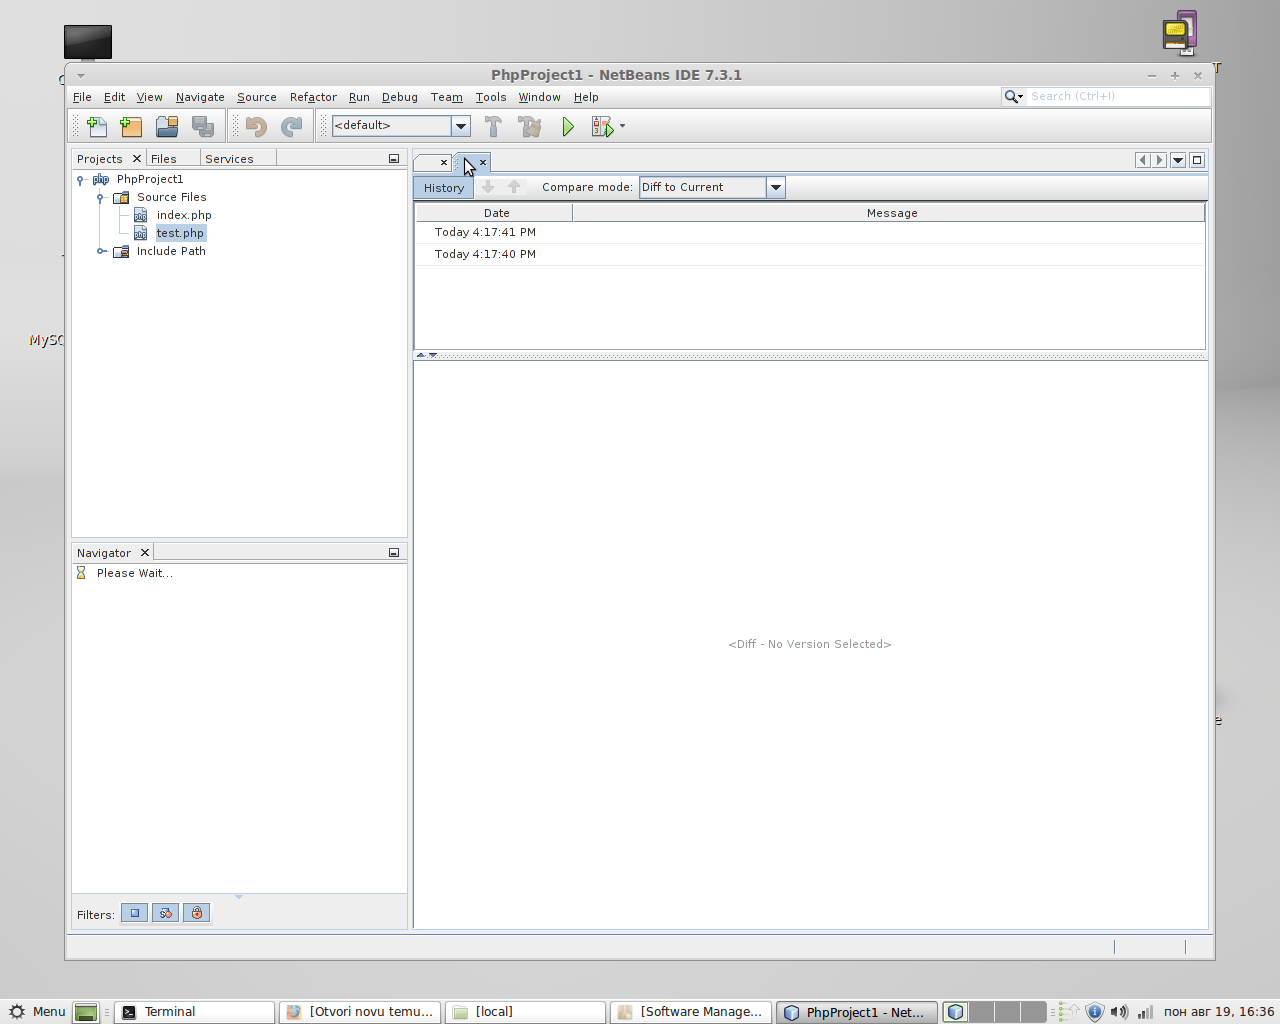Click the New File toolbar icon

pos(97,126)
